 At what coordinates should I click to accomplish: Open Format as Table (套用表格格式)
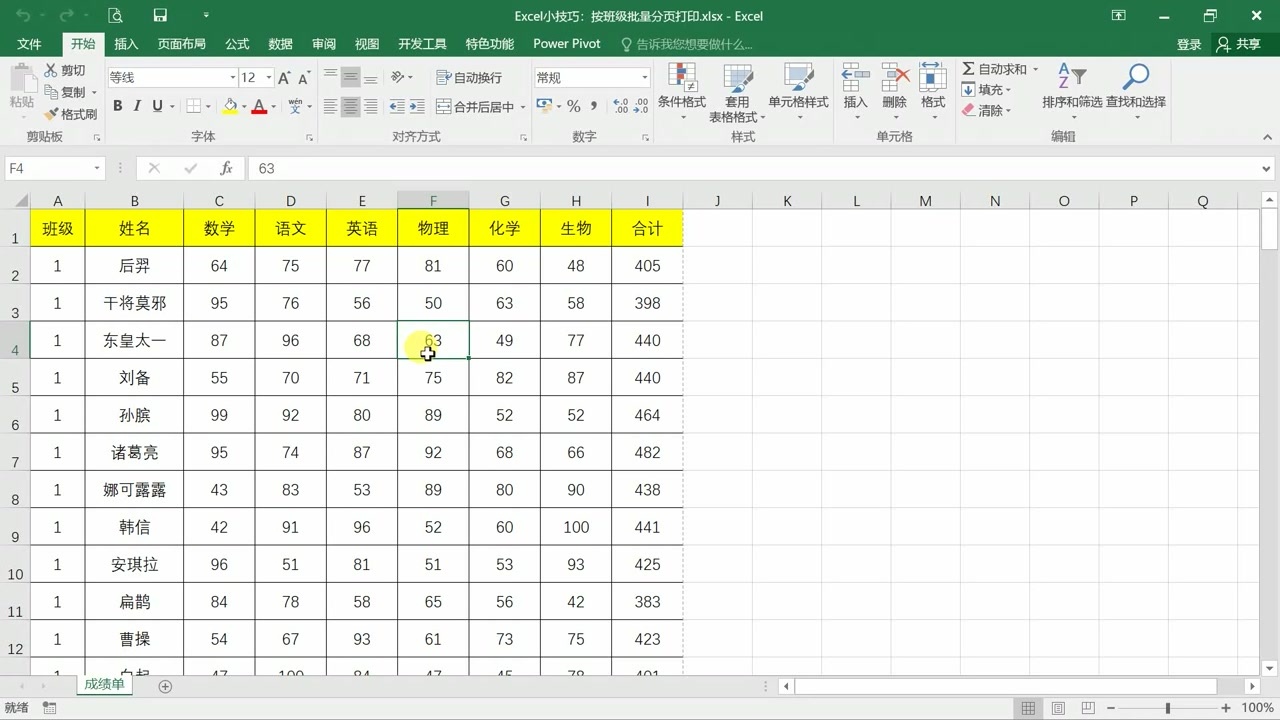[737, 92]
